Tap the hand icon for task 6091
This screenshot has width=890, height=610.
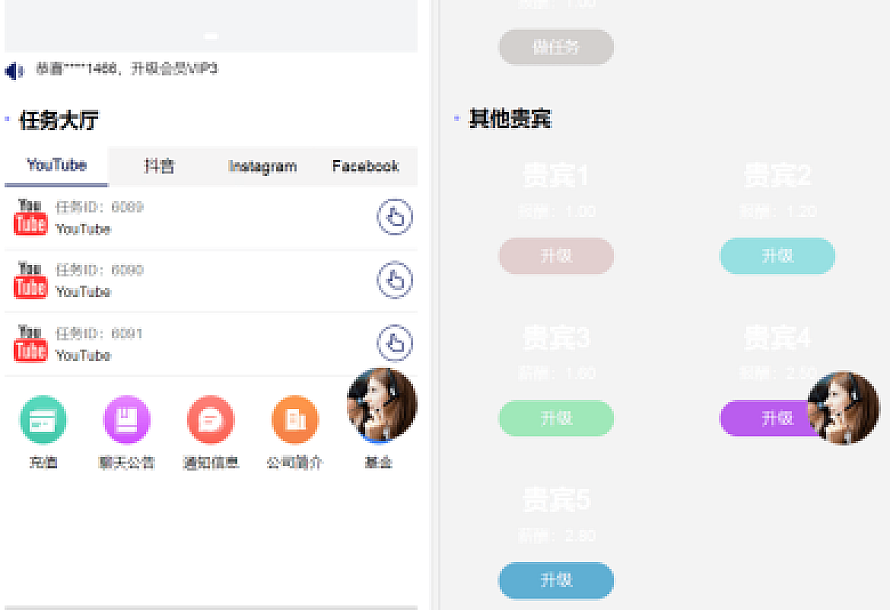click(x=395, y=344)
